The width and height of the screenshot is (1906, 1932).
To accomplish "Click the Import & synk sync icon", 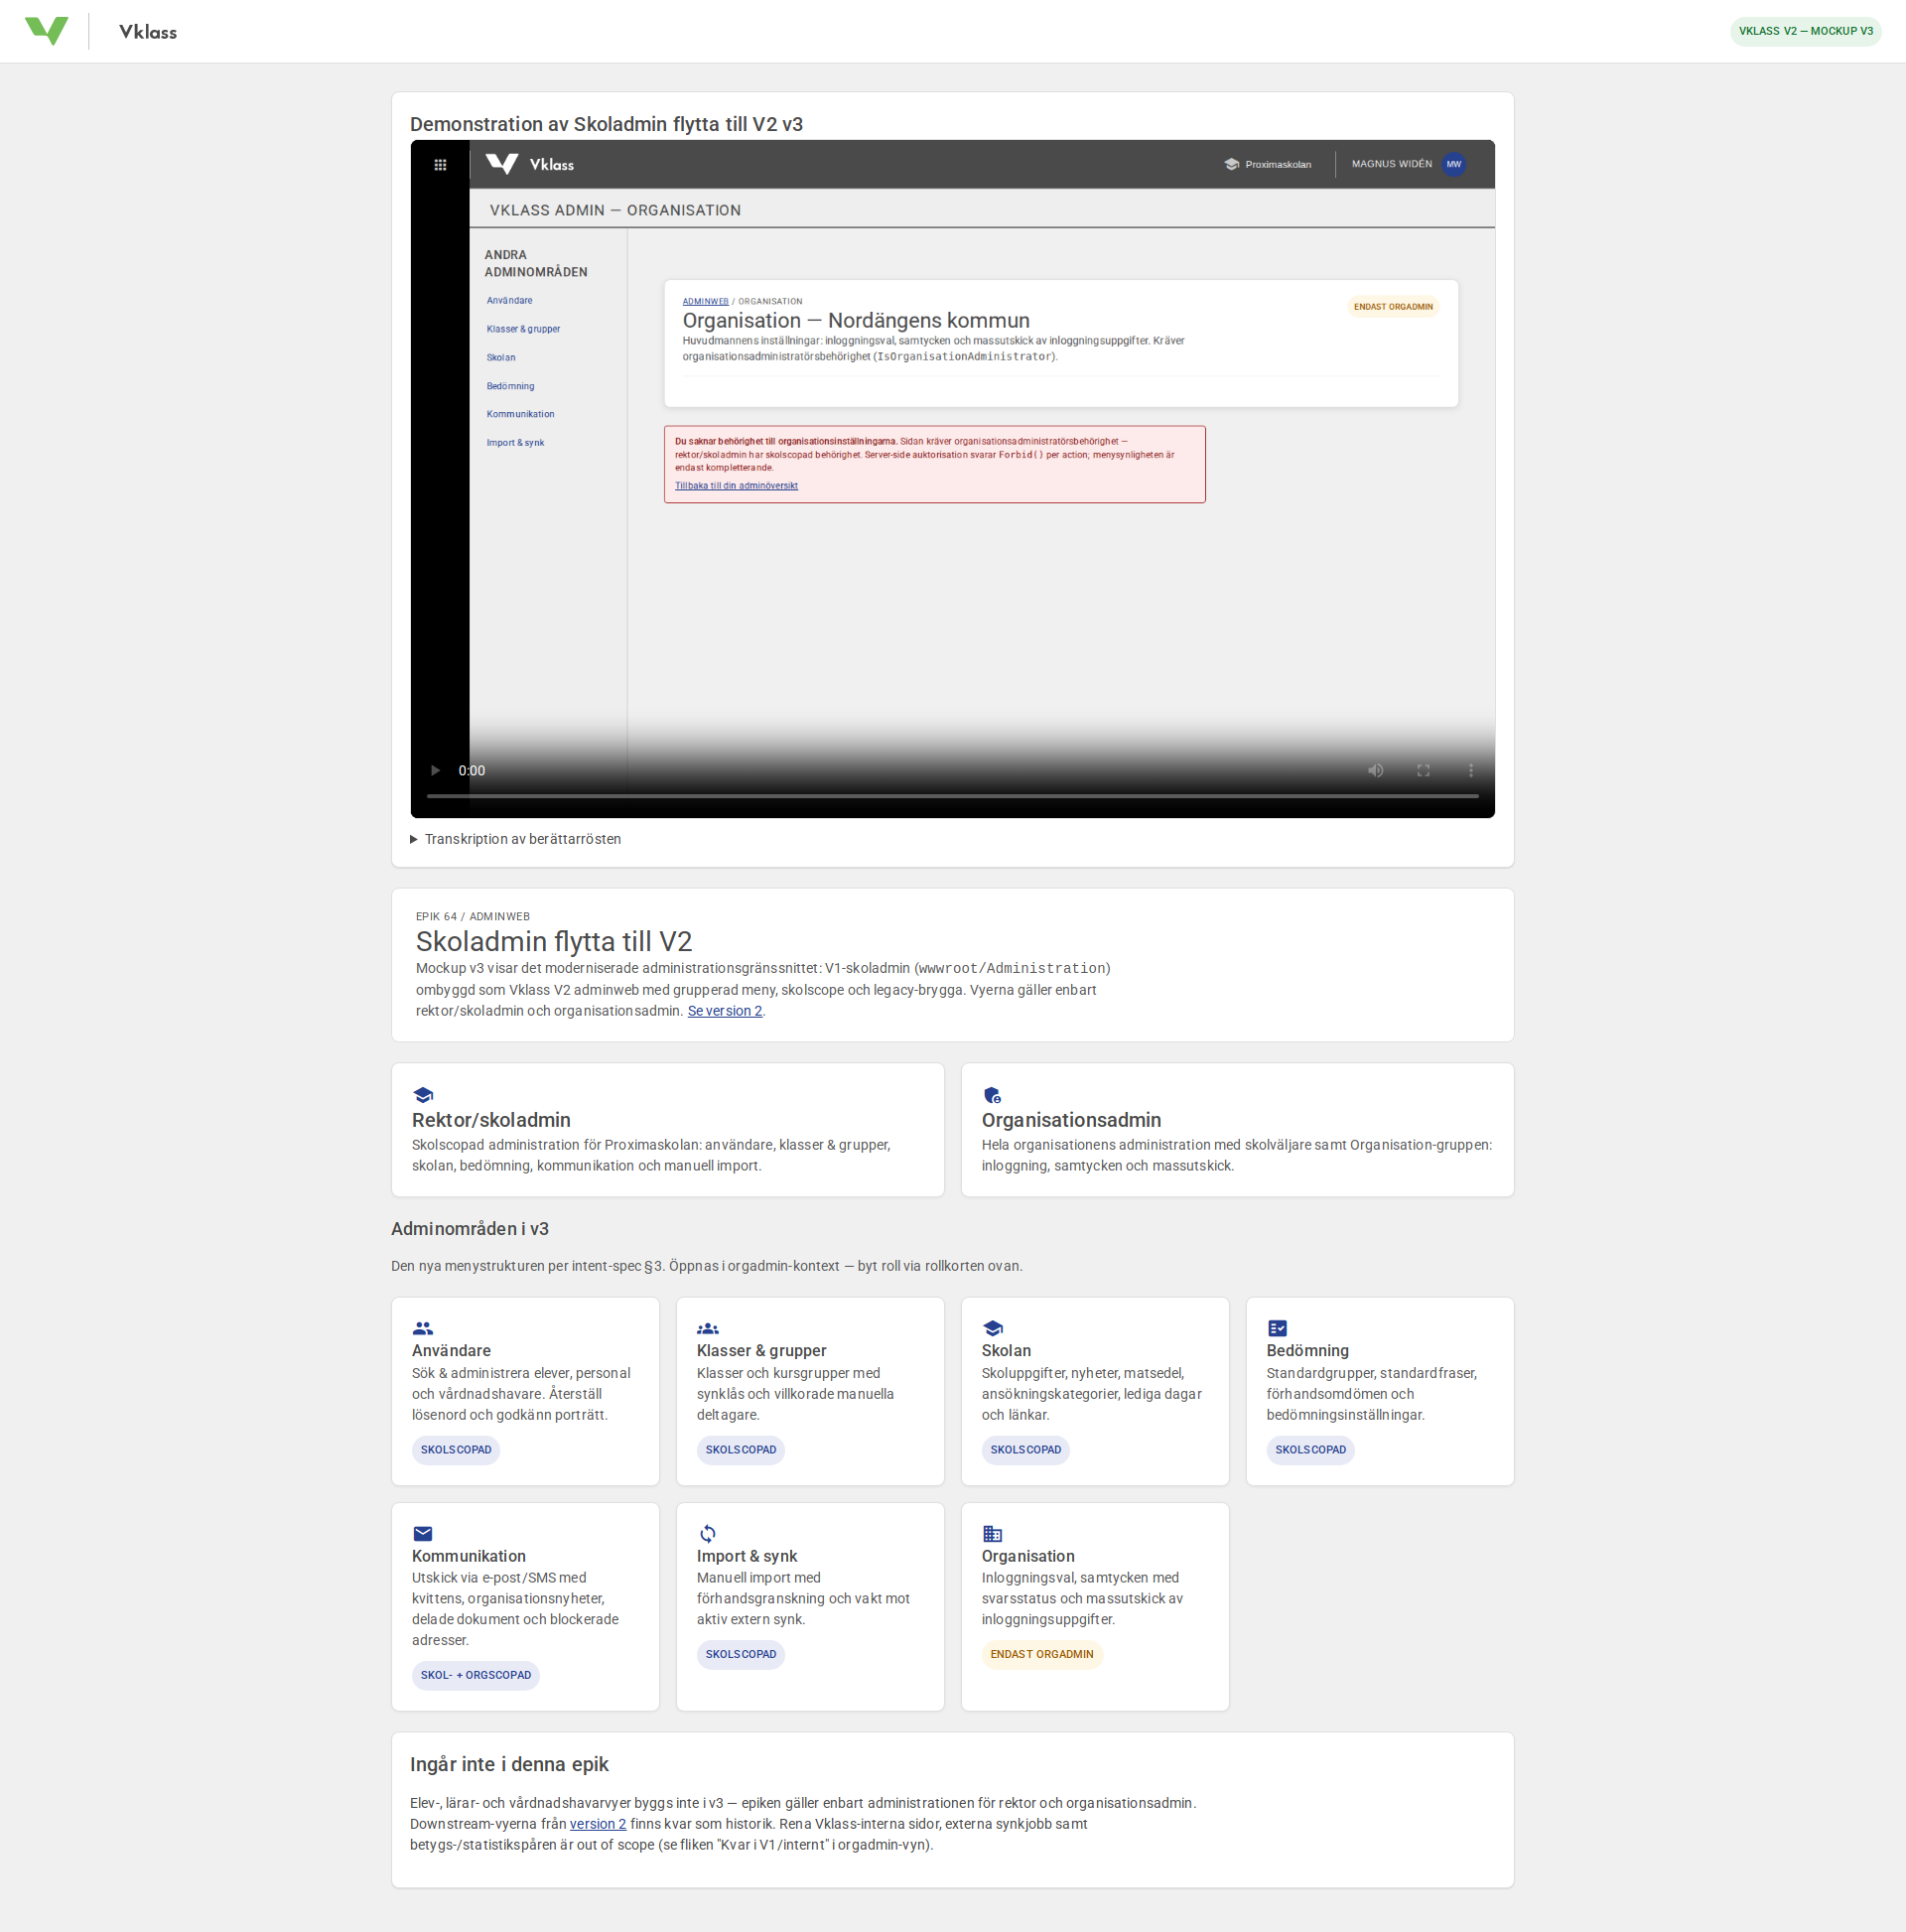I will point(708,1533).
